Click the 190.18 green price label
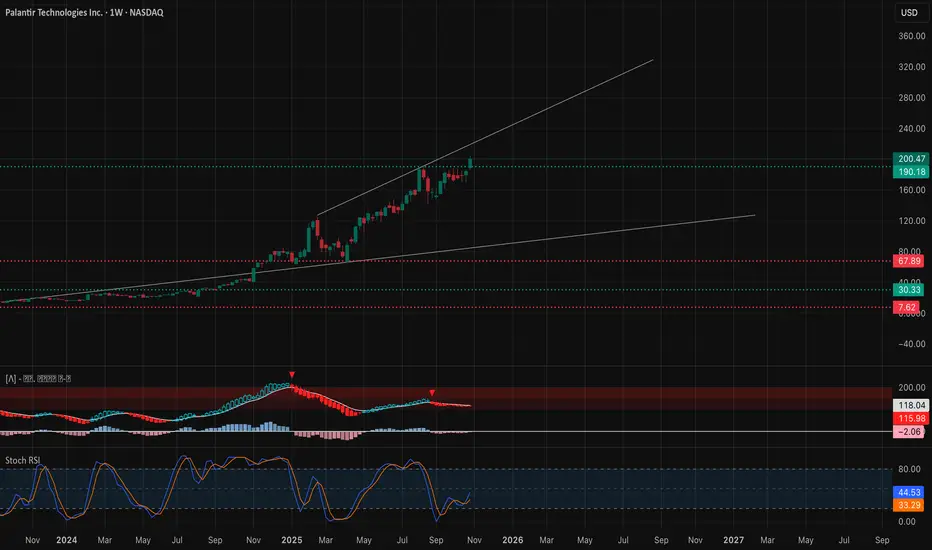The height and width of the screenshot is (550, 932). coord(911,172)
